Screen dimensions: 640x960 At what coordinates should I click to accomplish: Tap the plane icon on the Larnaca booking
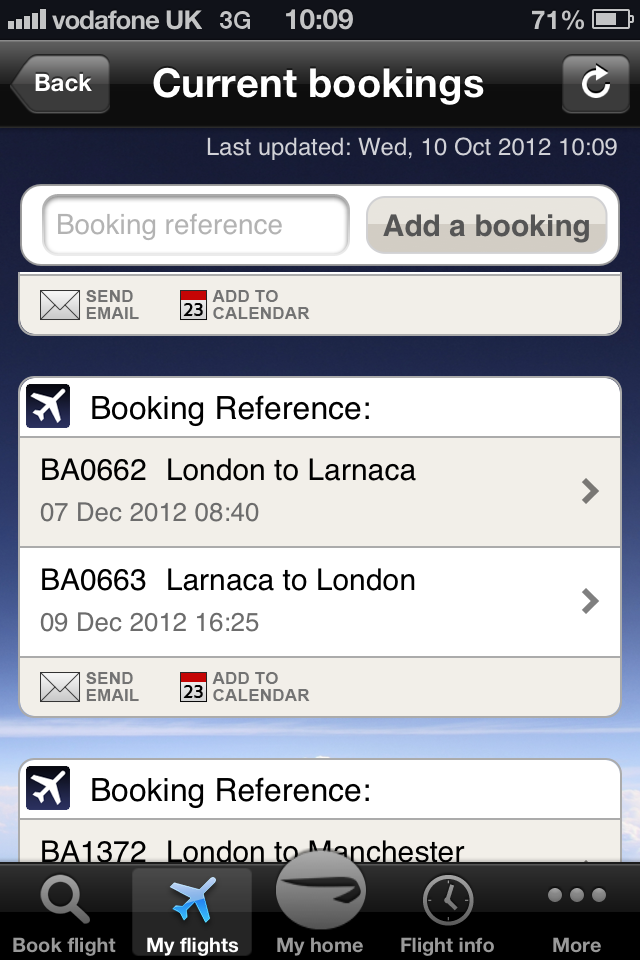tap(48, 406)
